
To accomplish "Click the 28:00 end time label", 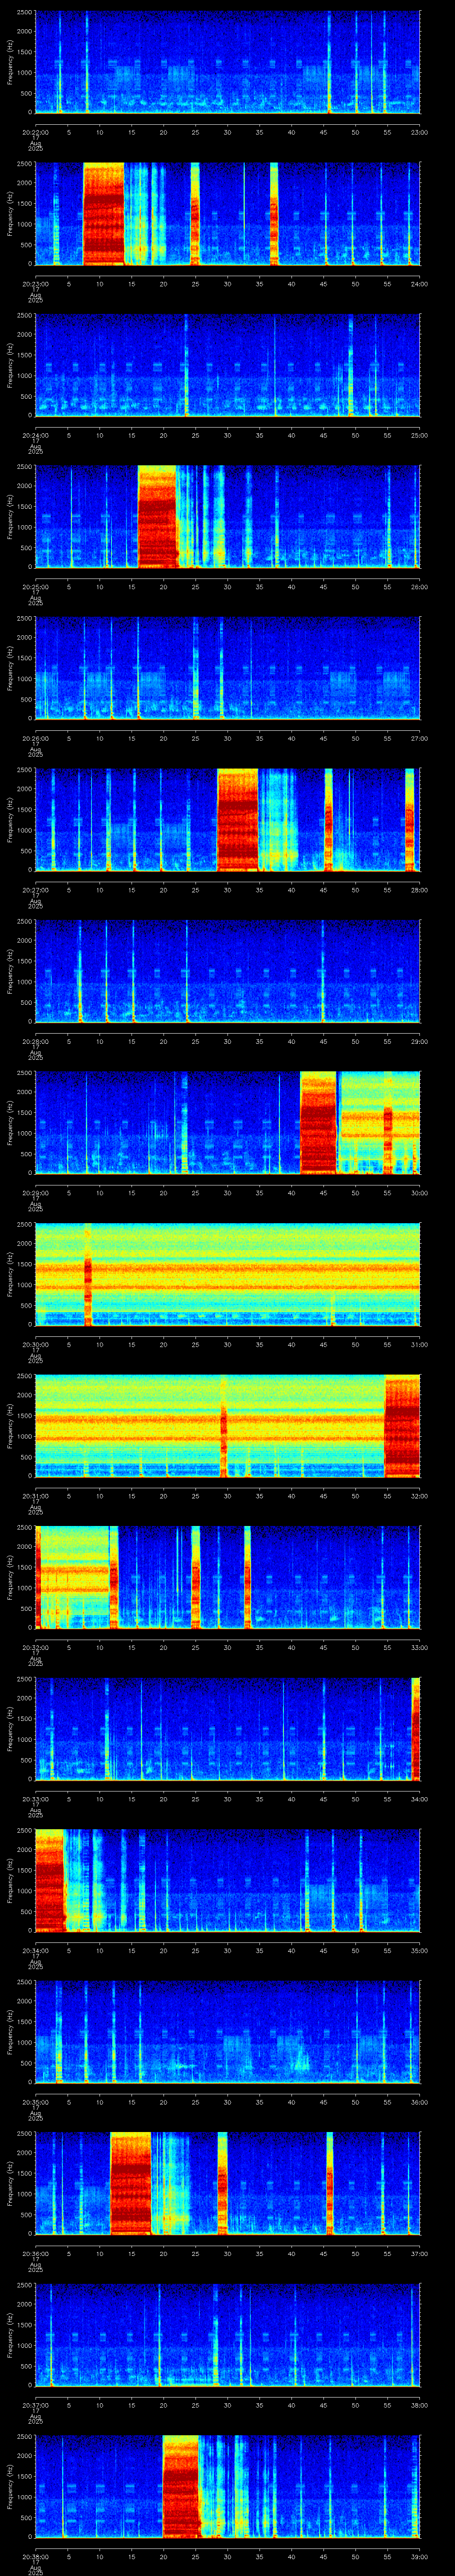I will point(419,890).
